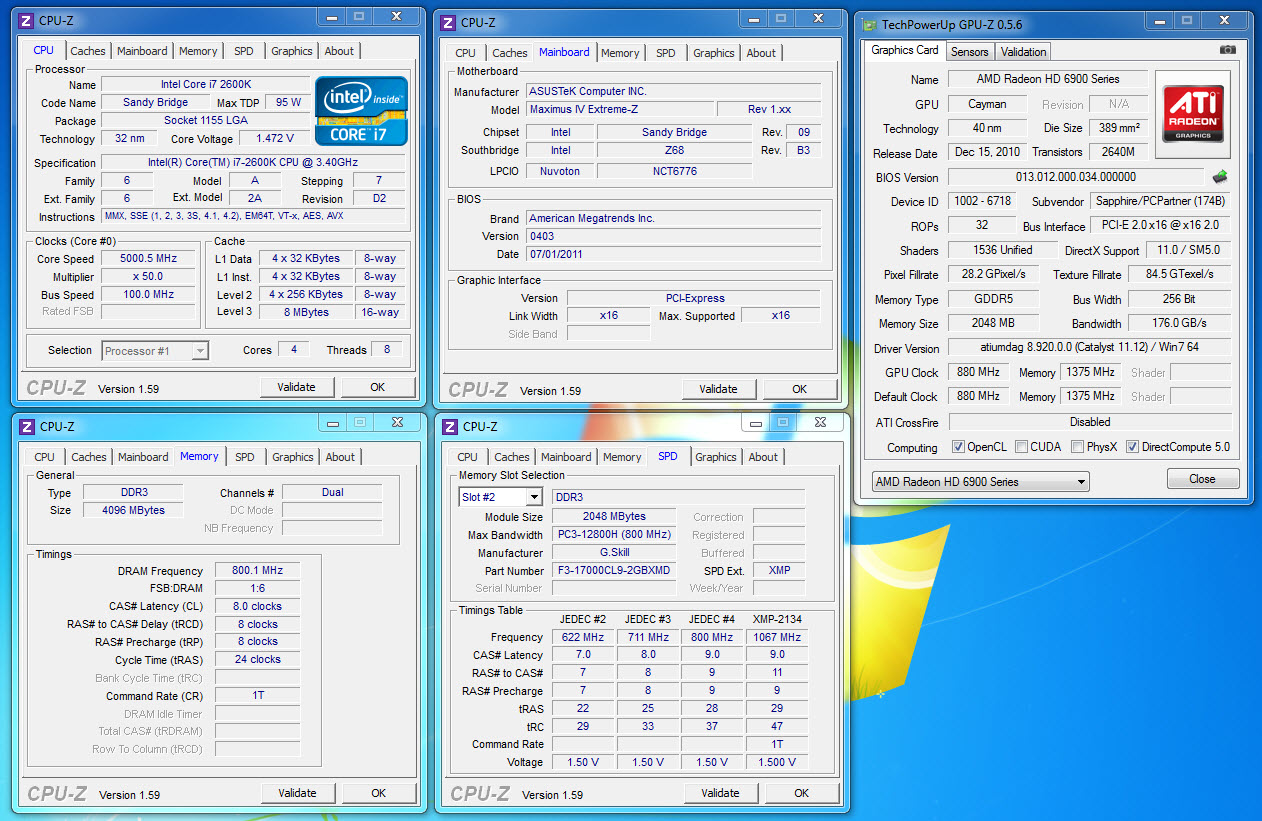Open Mainboard tab in the CPU window

click(x=142, y=51)
